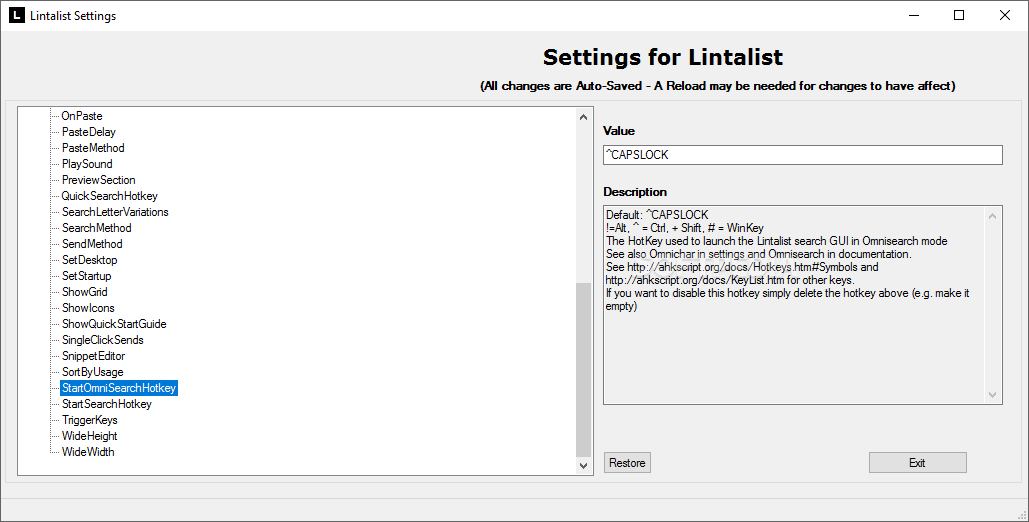Select SingleClickSends item
Image resolution: width=1029 pixels, height=522 pixels.
102,340
